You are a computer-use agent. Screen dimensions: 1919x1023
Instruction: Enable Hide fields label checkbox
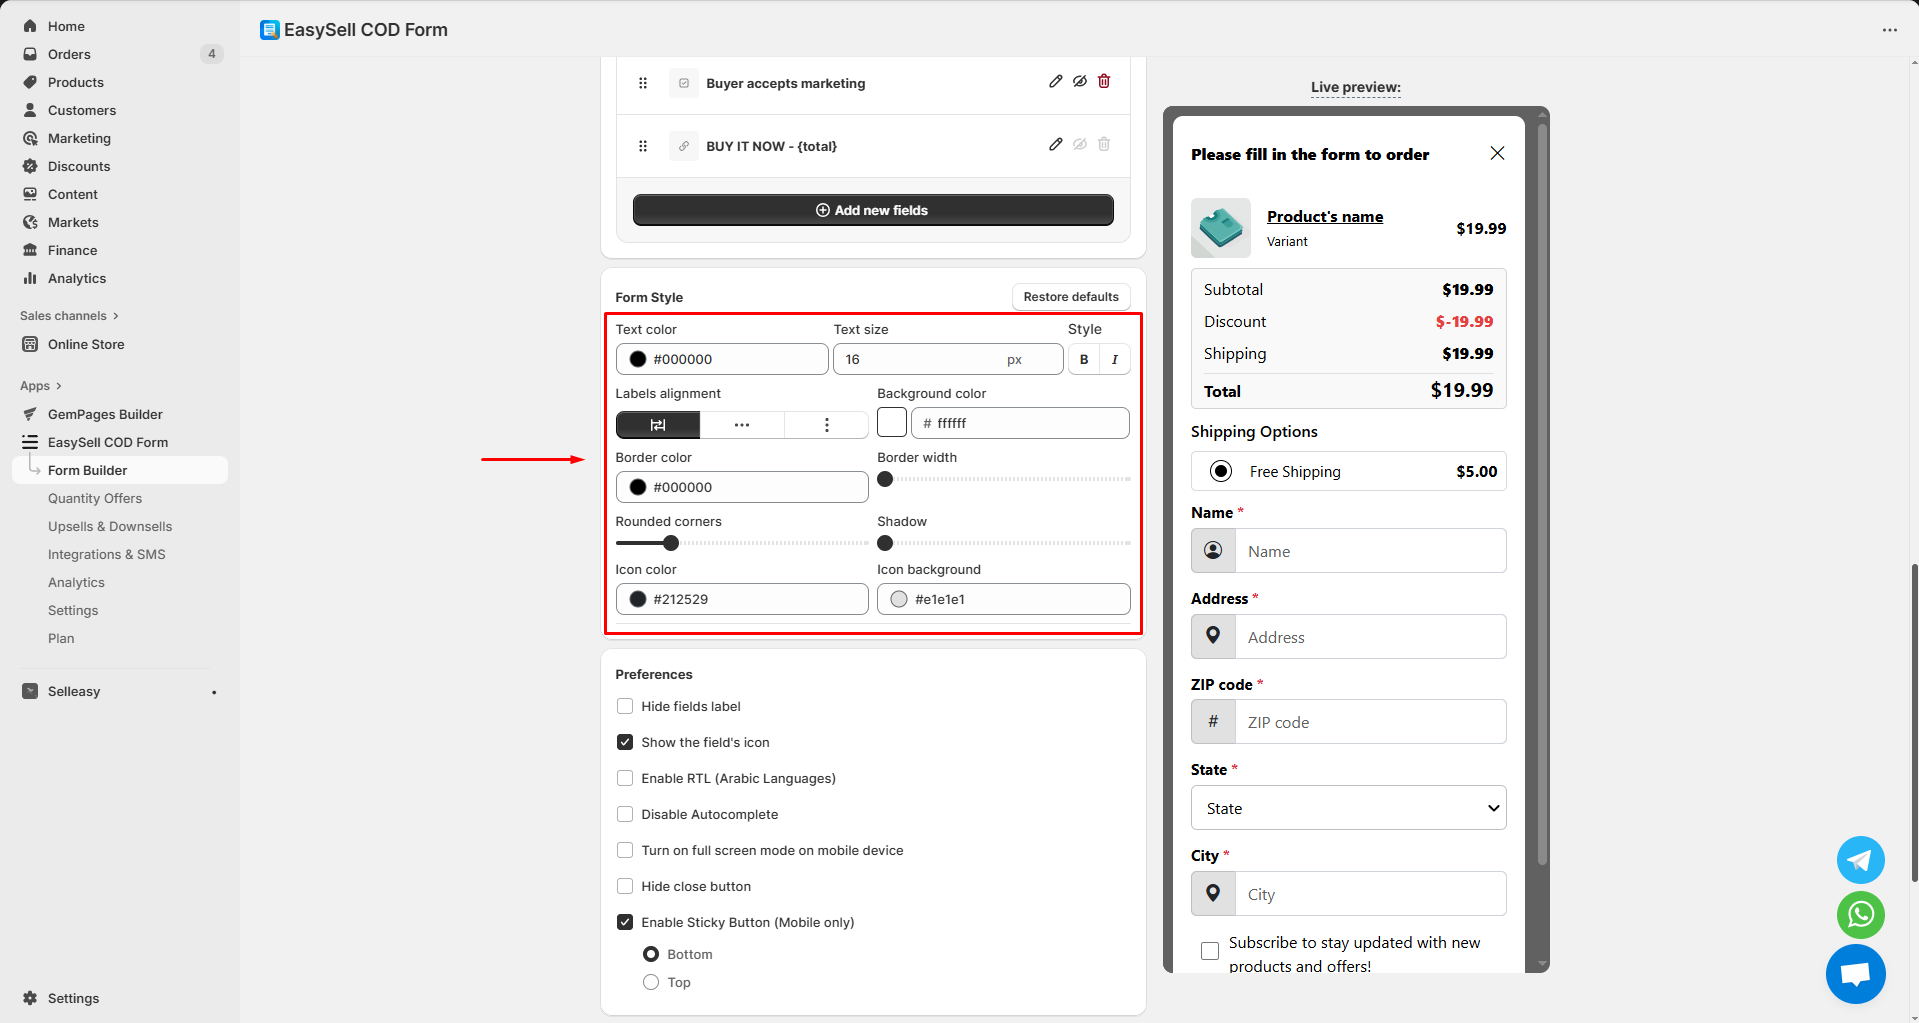(x=625, y=707)
